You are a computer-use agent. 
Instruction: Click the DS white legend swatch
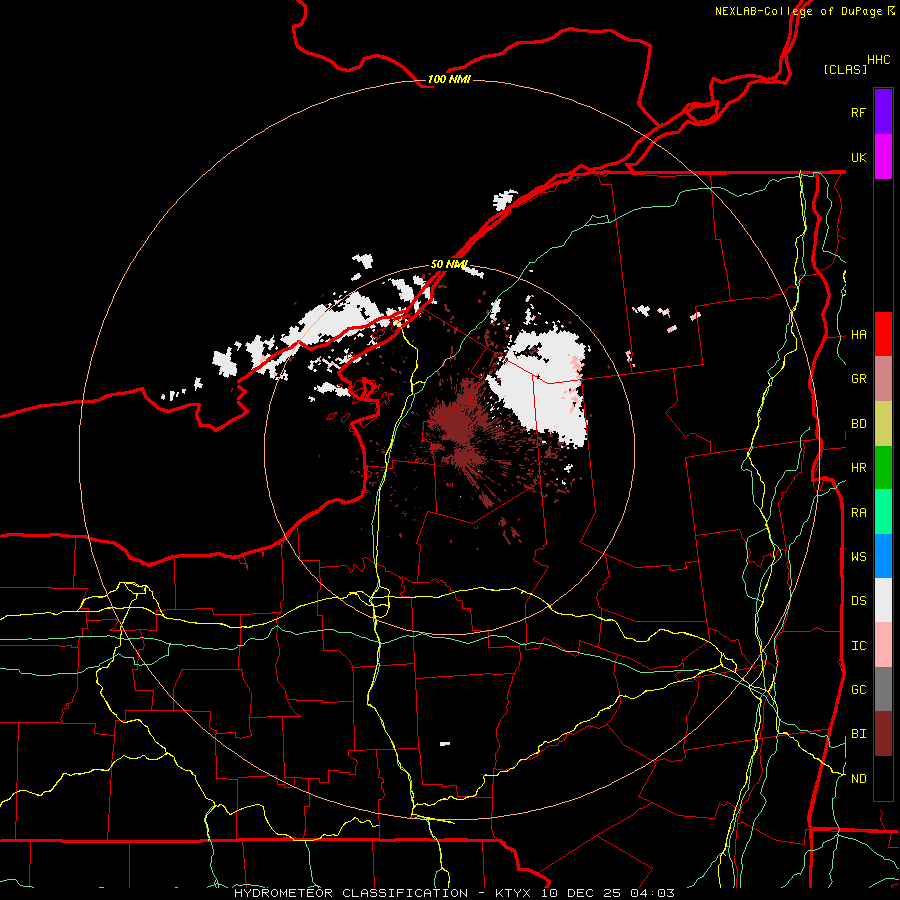click(x=883, y=600)
